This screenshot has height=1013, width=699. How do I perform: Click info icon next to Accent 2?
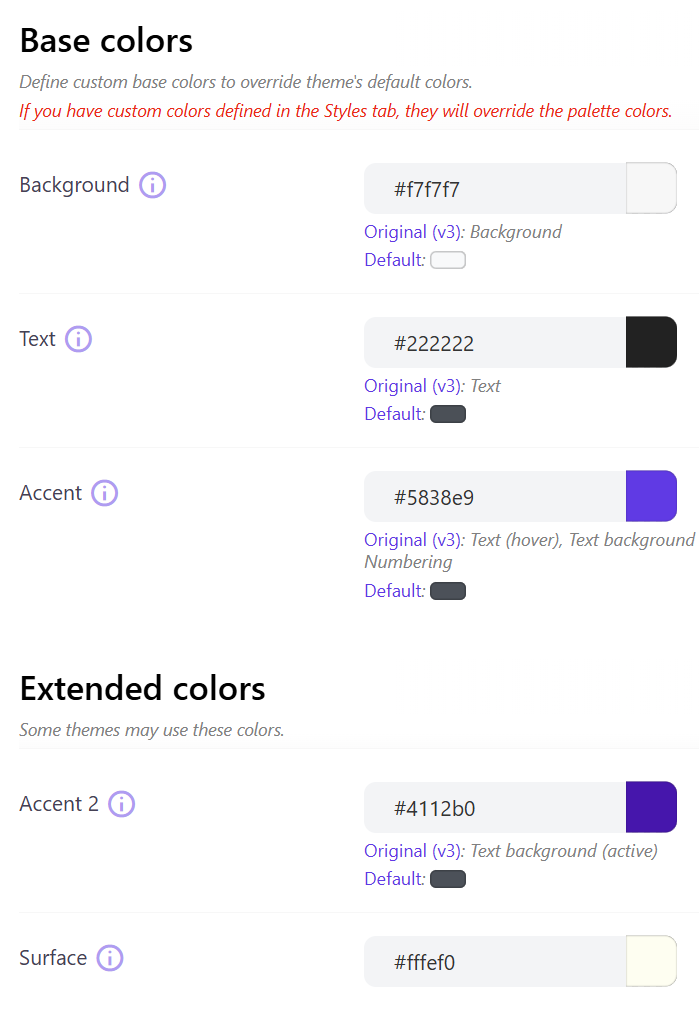click(121, 804)
